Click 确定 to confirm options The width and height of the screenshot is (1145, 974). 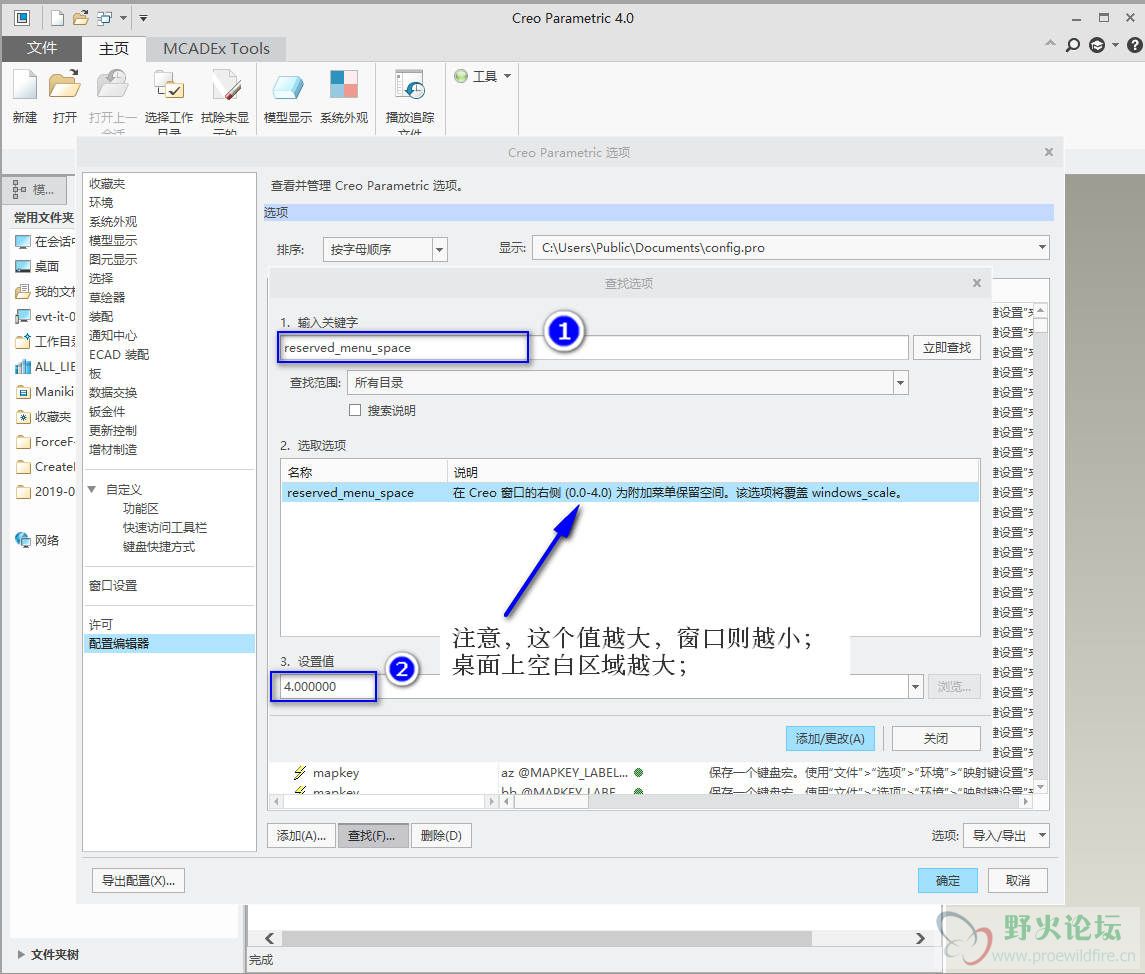[947, 881]
